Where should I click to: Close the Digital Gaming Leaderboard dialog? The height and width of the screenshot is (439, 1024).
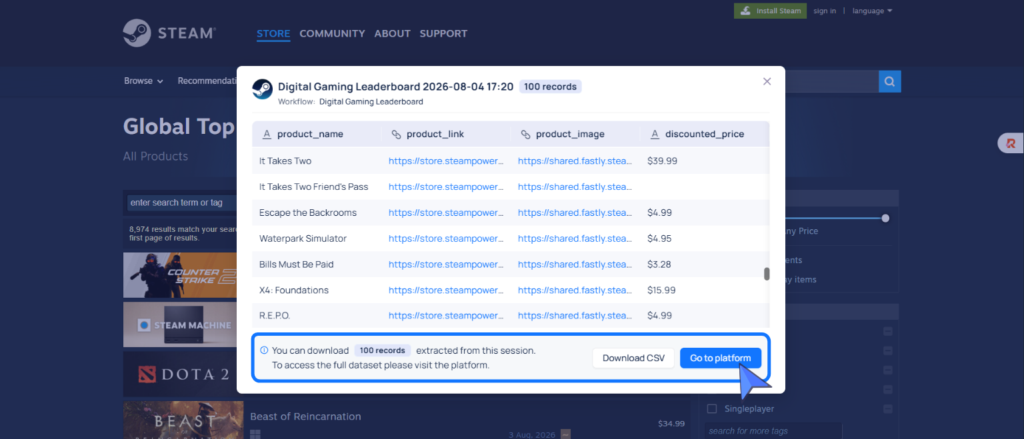767,82
